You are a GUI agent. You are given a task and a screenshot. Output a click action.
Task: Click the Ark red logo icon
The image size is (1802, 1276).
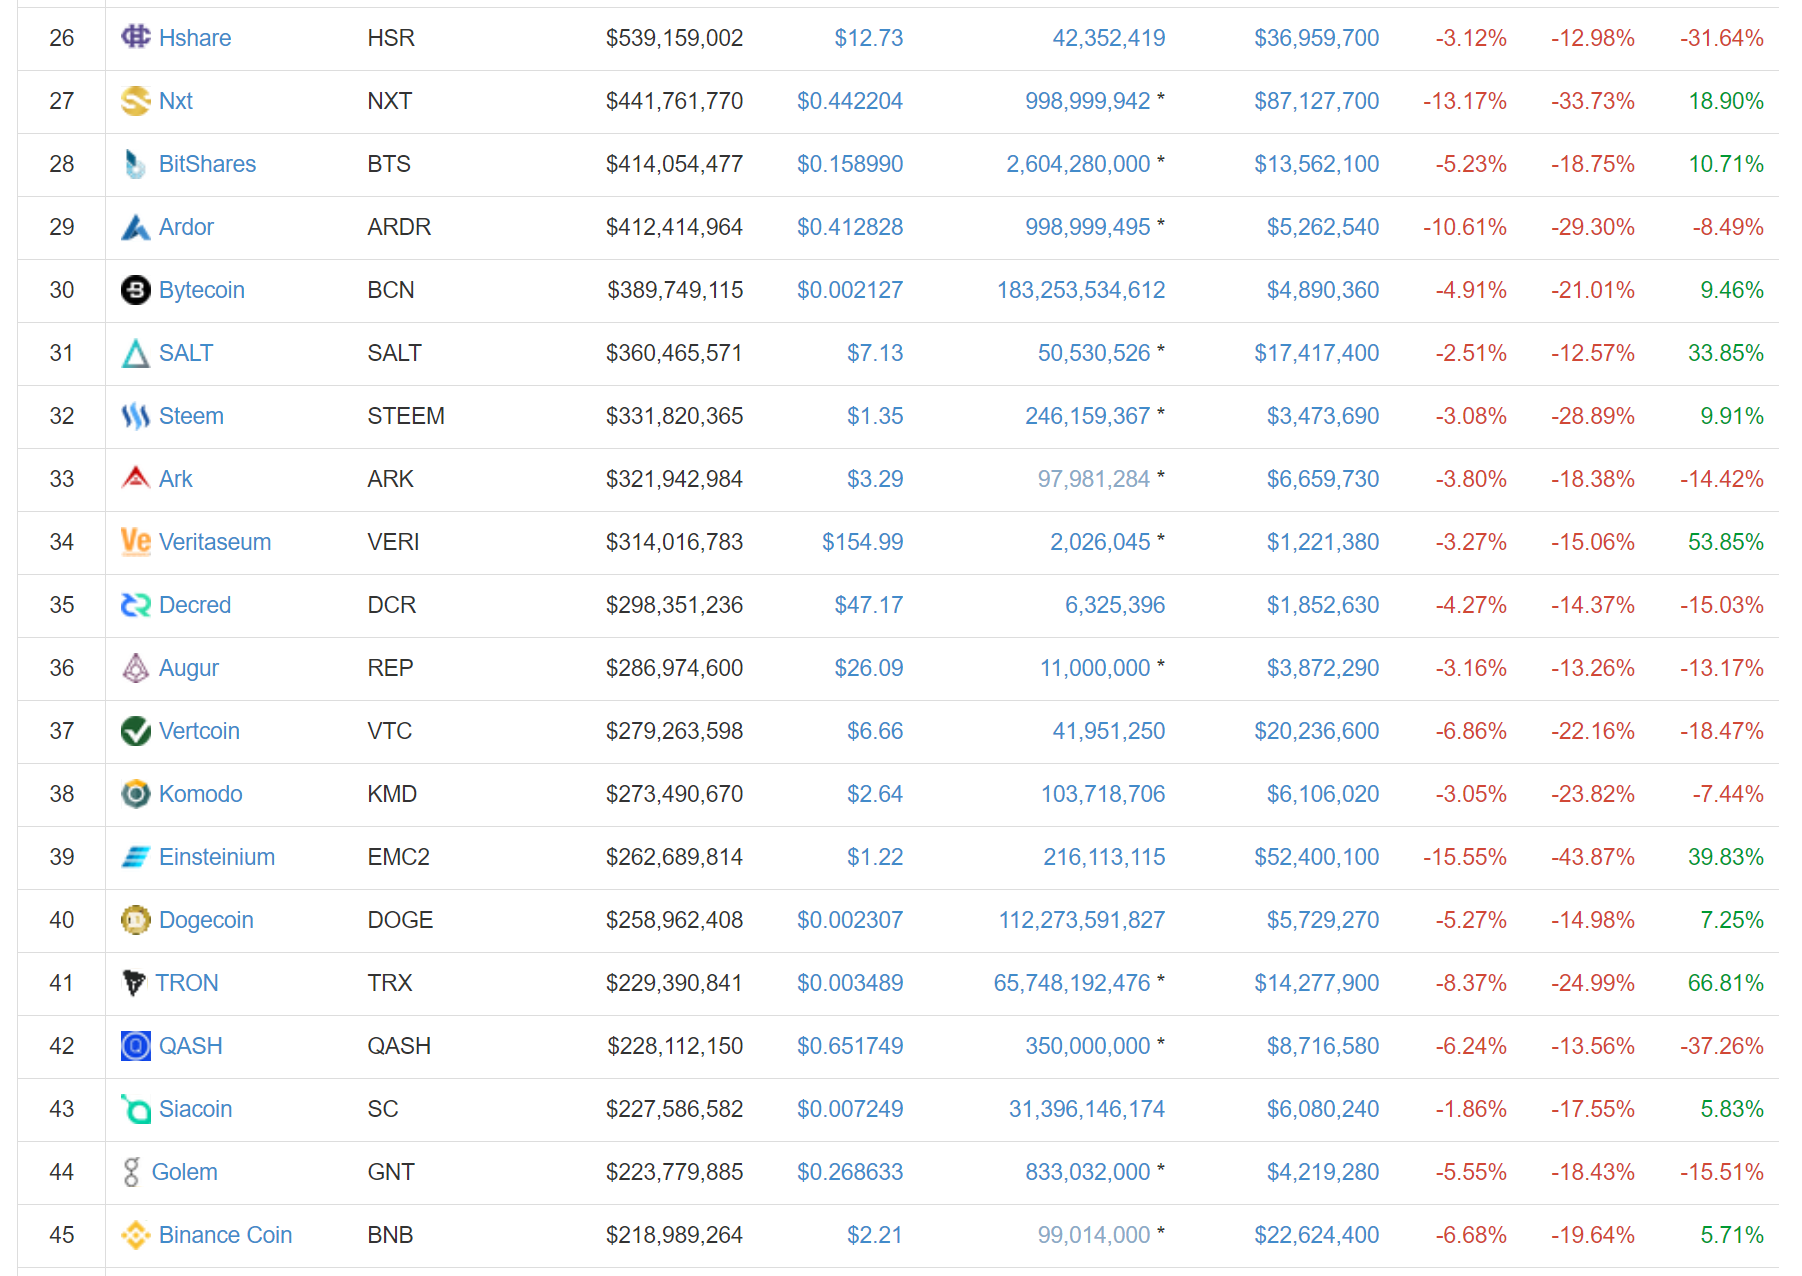pyautogui.click(x=135, y=479)
